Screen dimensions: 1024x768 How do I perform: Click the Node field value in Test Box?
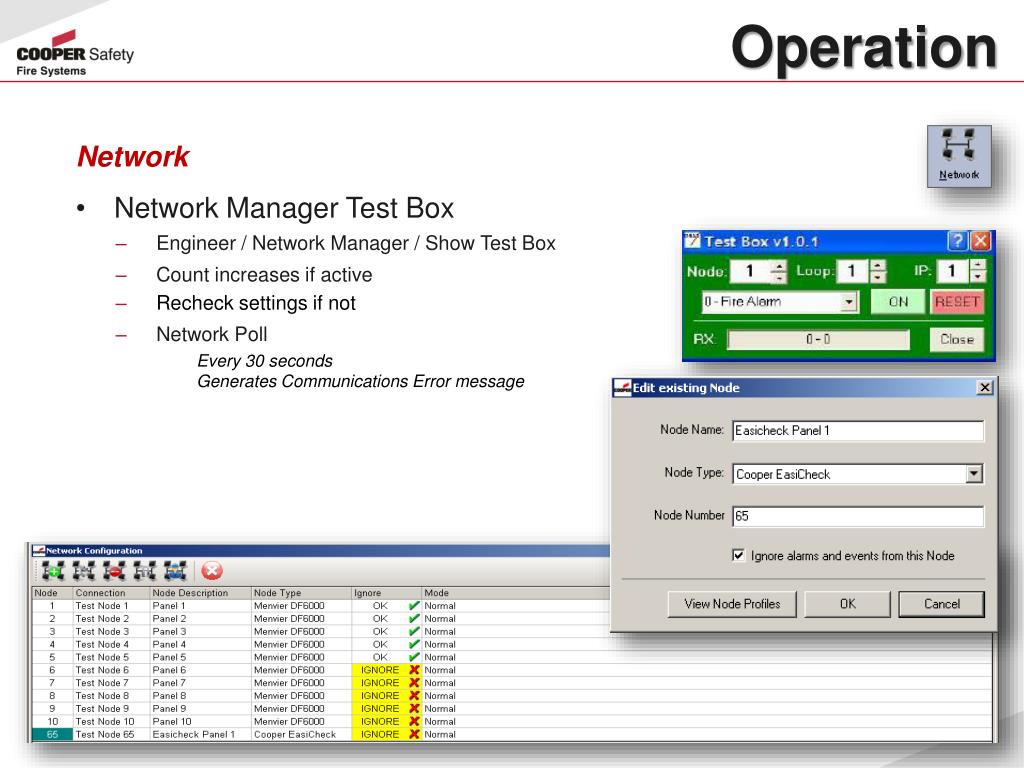750,271
